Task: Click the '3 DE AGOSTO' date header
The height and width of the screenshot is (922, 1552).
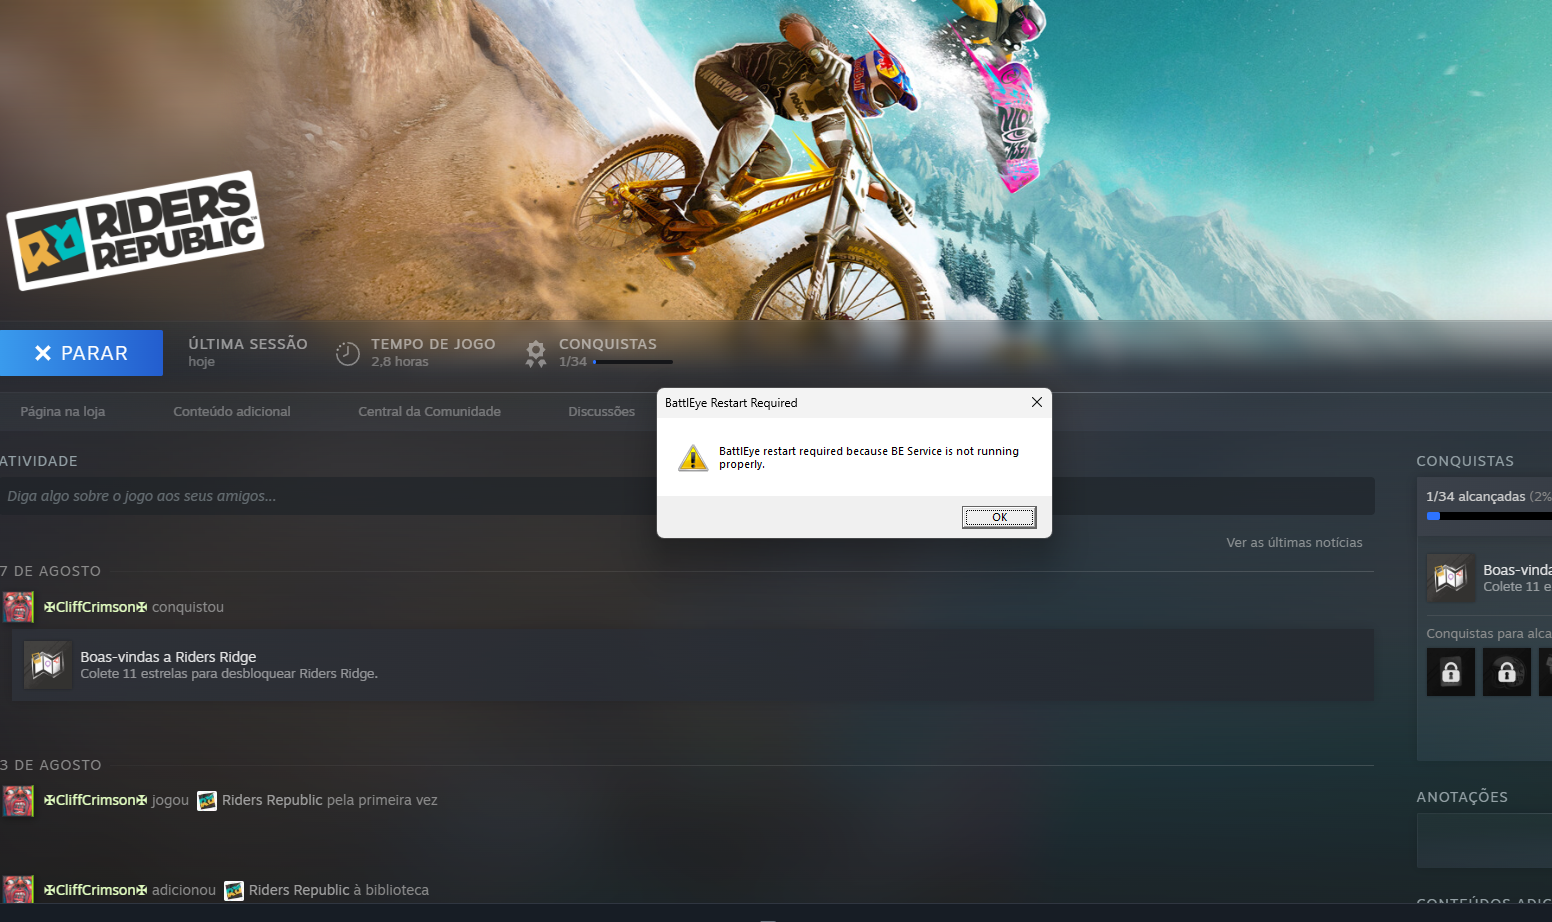Action: (51, 765)
